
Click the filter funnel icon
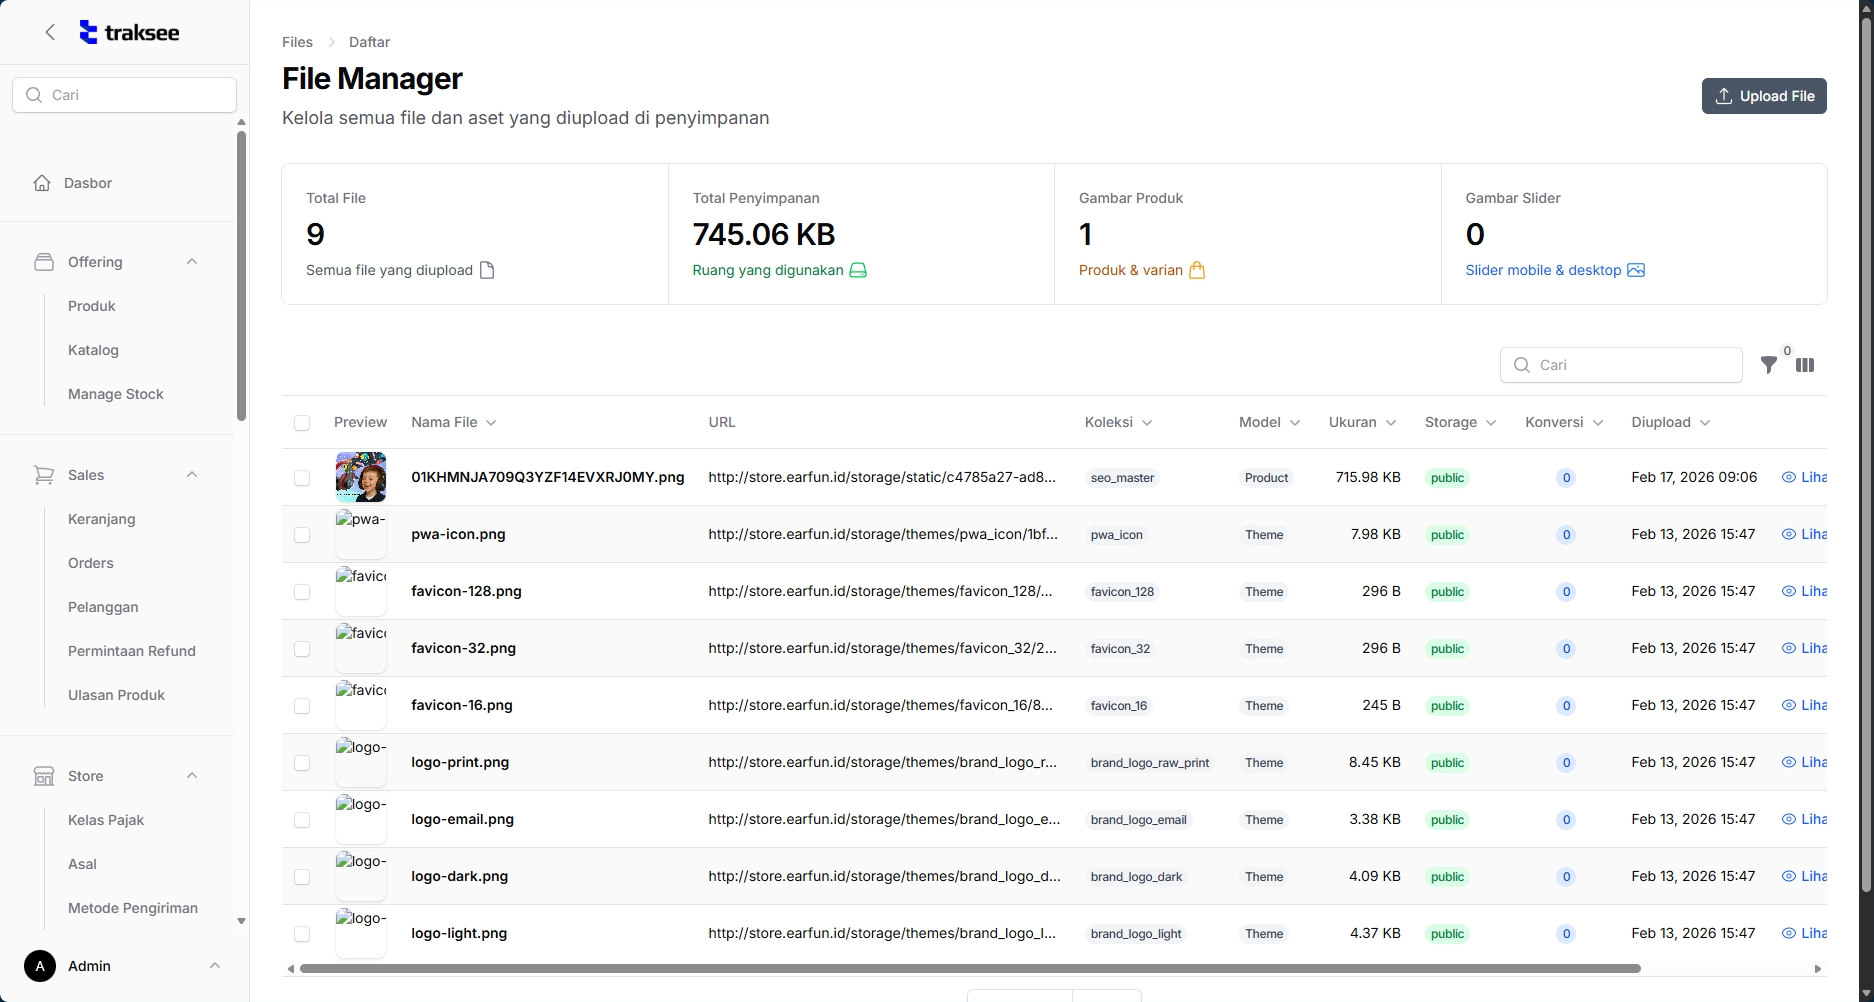[1768, 365]
